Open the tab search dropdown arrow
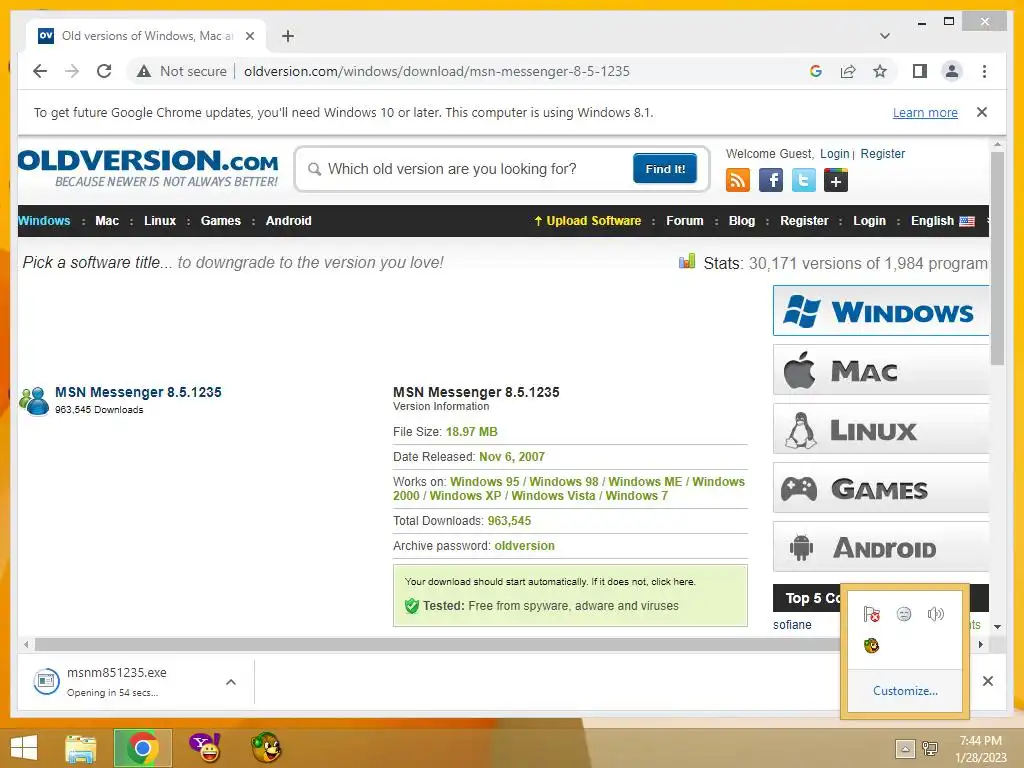Viewport: 1024px width, 768px height. [x=885, y=36]
